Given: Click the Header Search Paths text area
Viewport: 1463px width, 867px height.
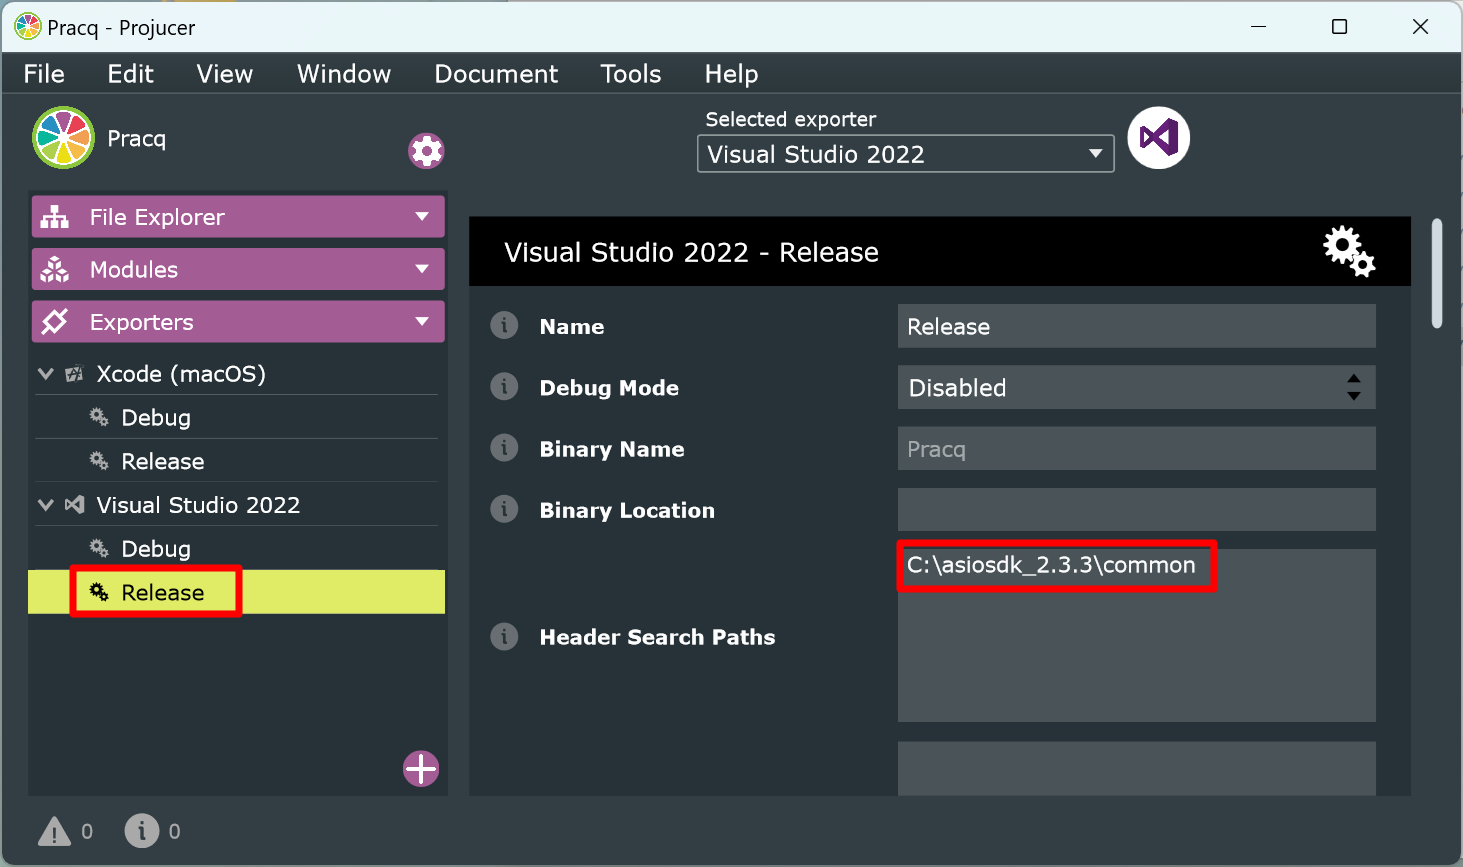Looking at the screenshot, I should 1136,635.
